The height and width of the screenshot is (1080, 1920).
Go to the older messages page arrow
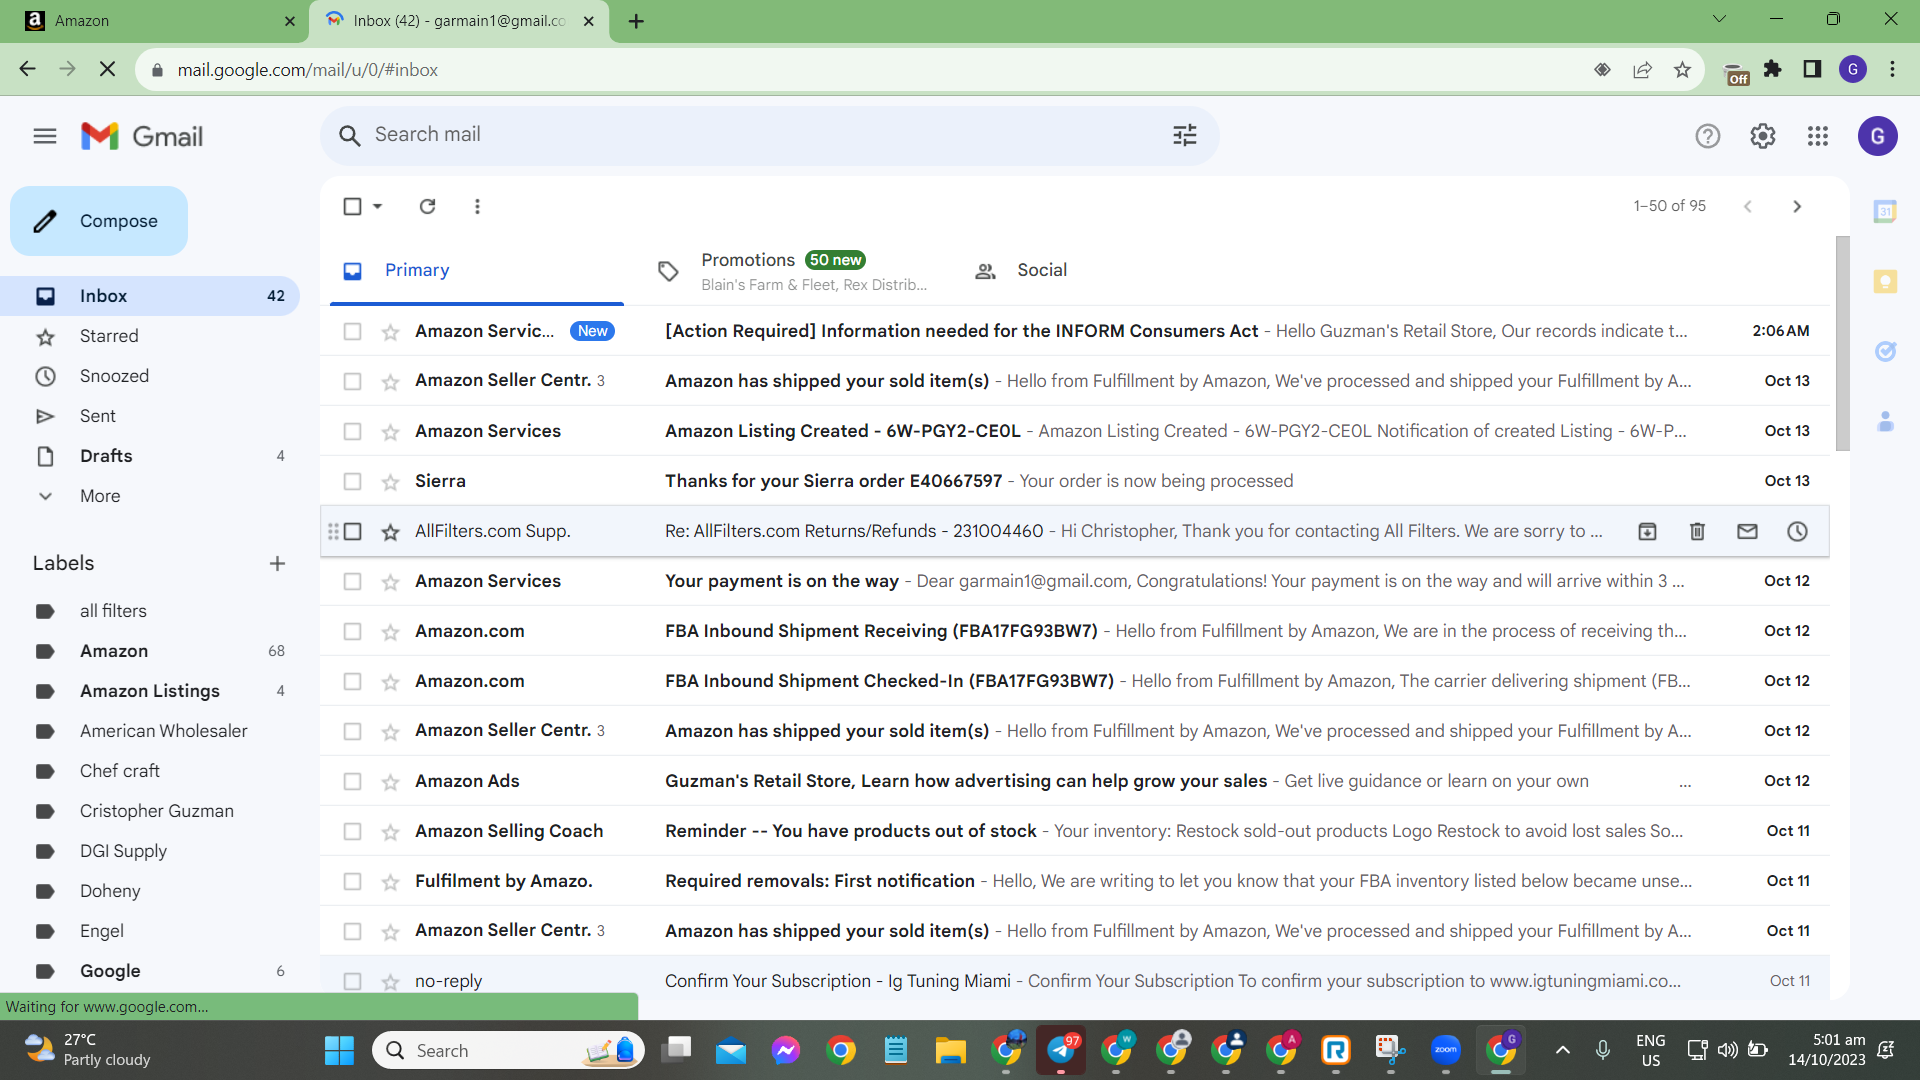tap(1797, 206)
